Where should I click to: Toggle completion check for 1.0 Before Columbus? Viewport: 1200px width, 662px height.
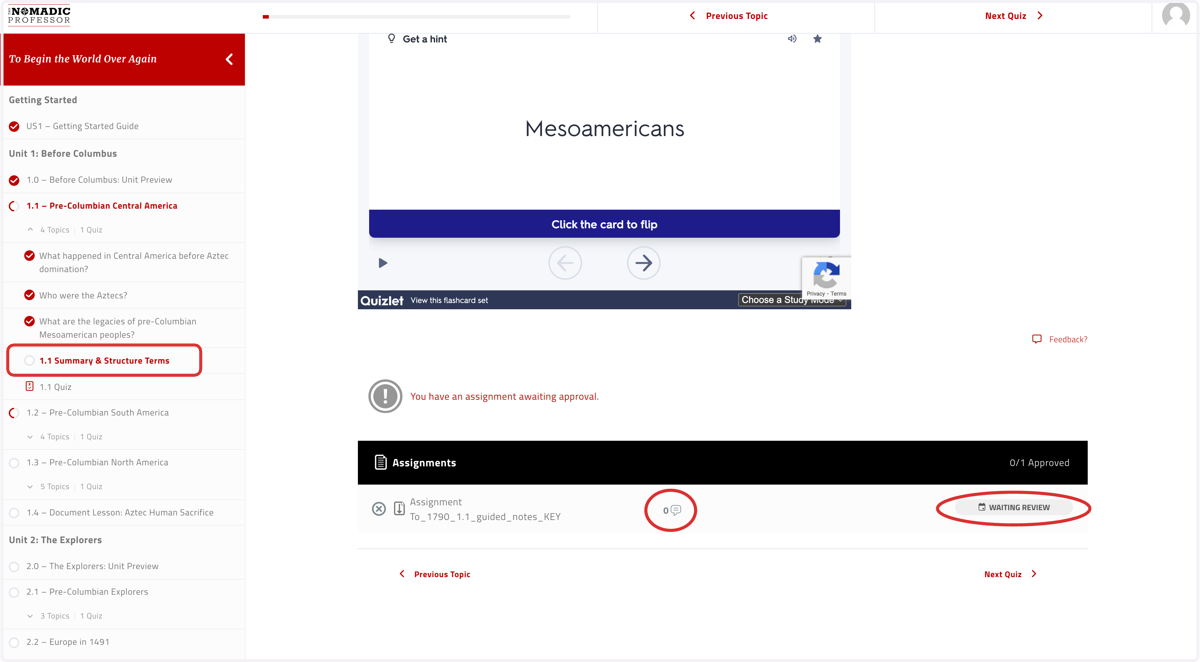(x=14, y=181)
